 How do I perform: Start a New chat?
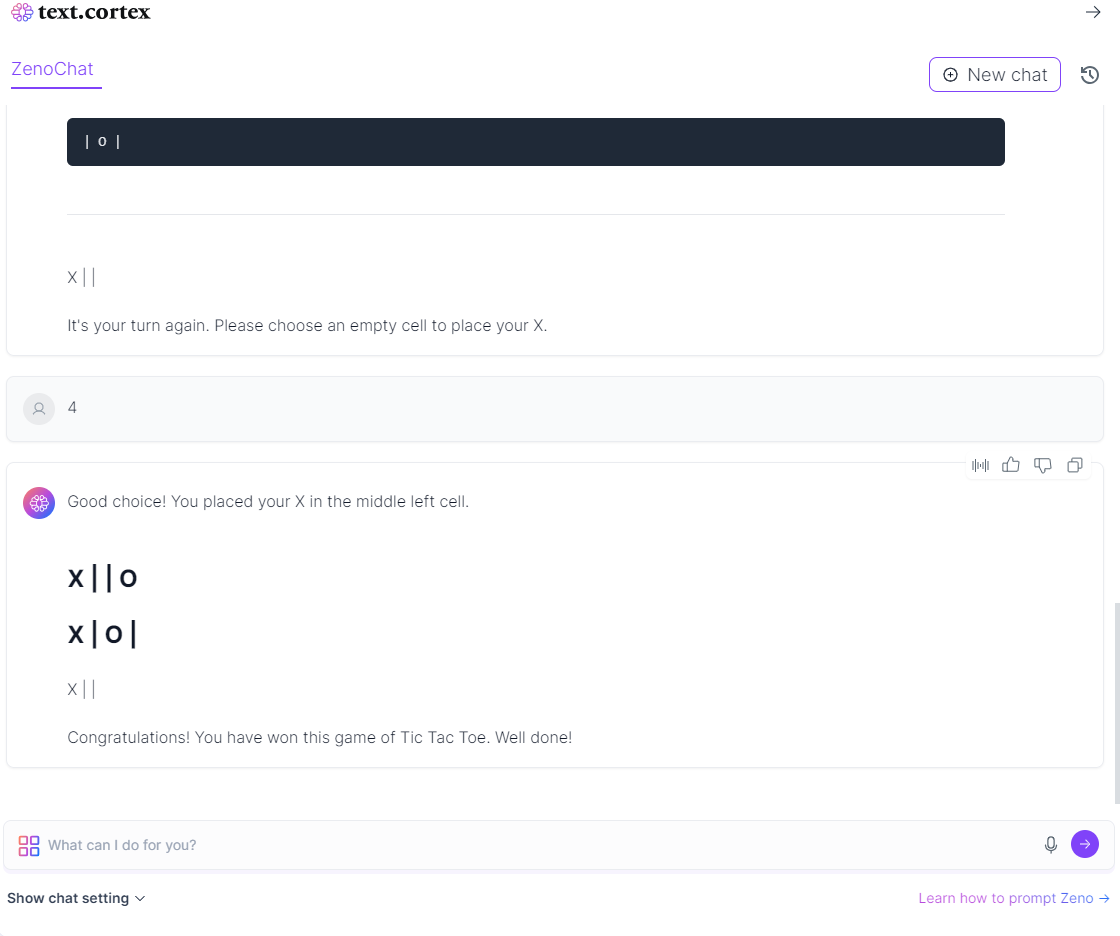point(994,75)
